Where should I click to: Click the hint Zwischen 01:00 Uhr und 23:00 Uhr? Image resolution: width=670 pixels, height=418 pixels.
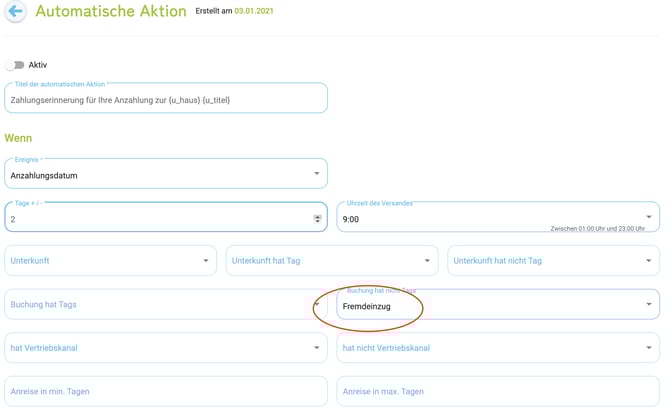click(x=597, y=229)
